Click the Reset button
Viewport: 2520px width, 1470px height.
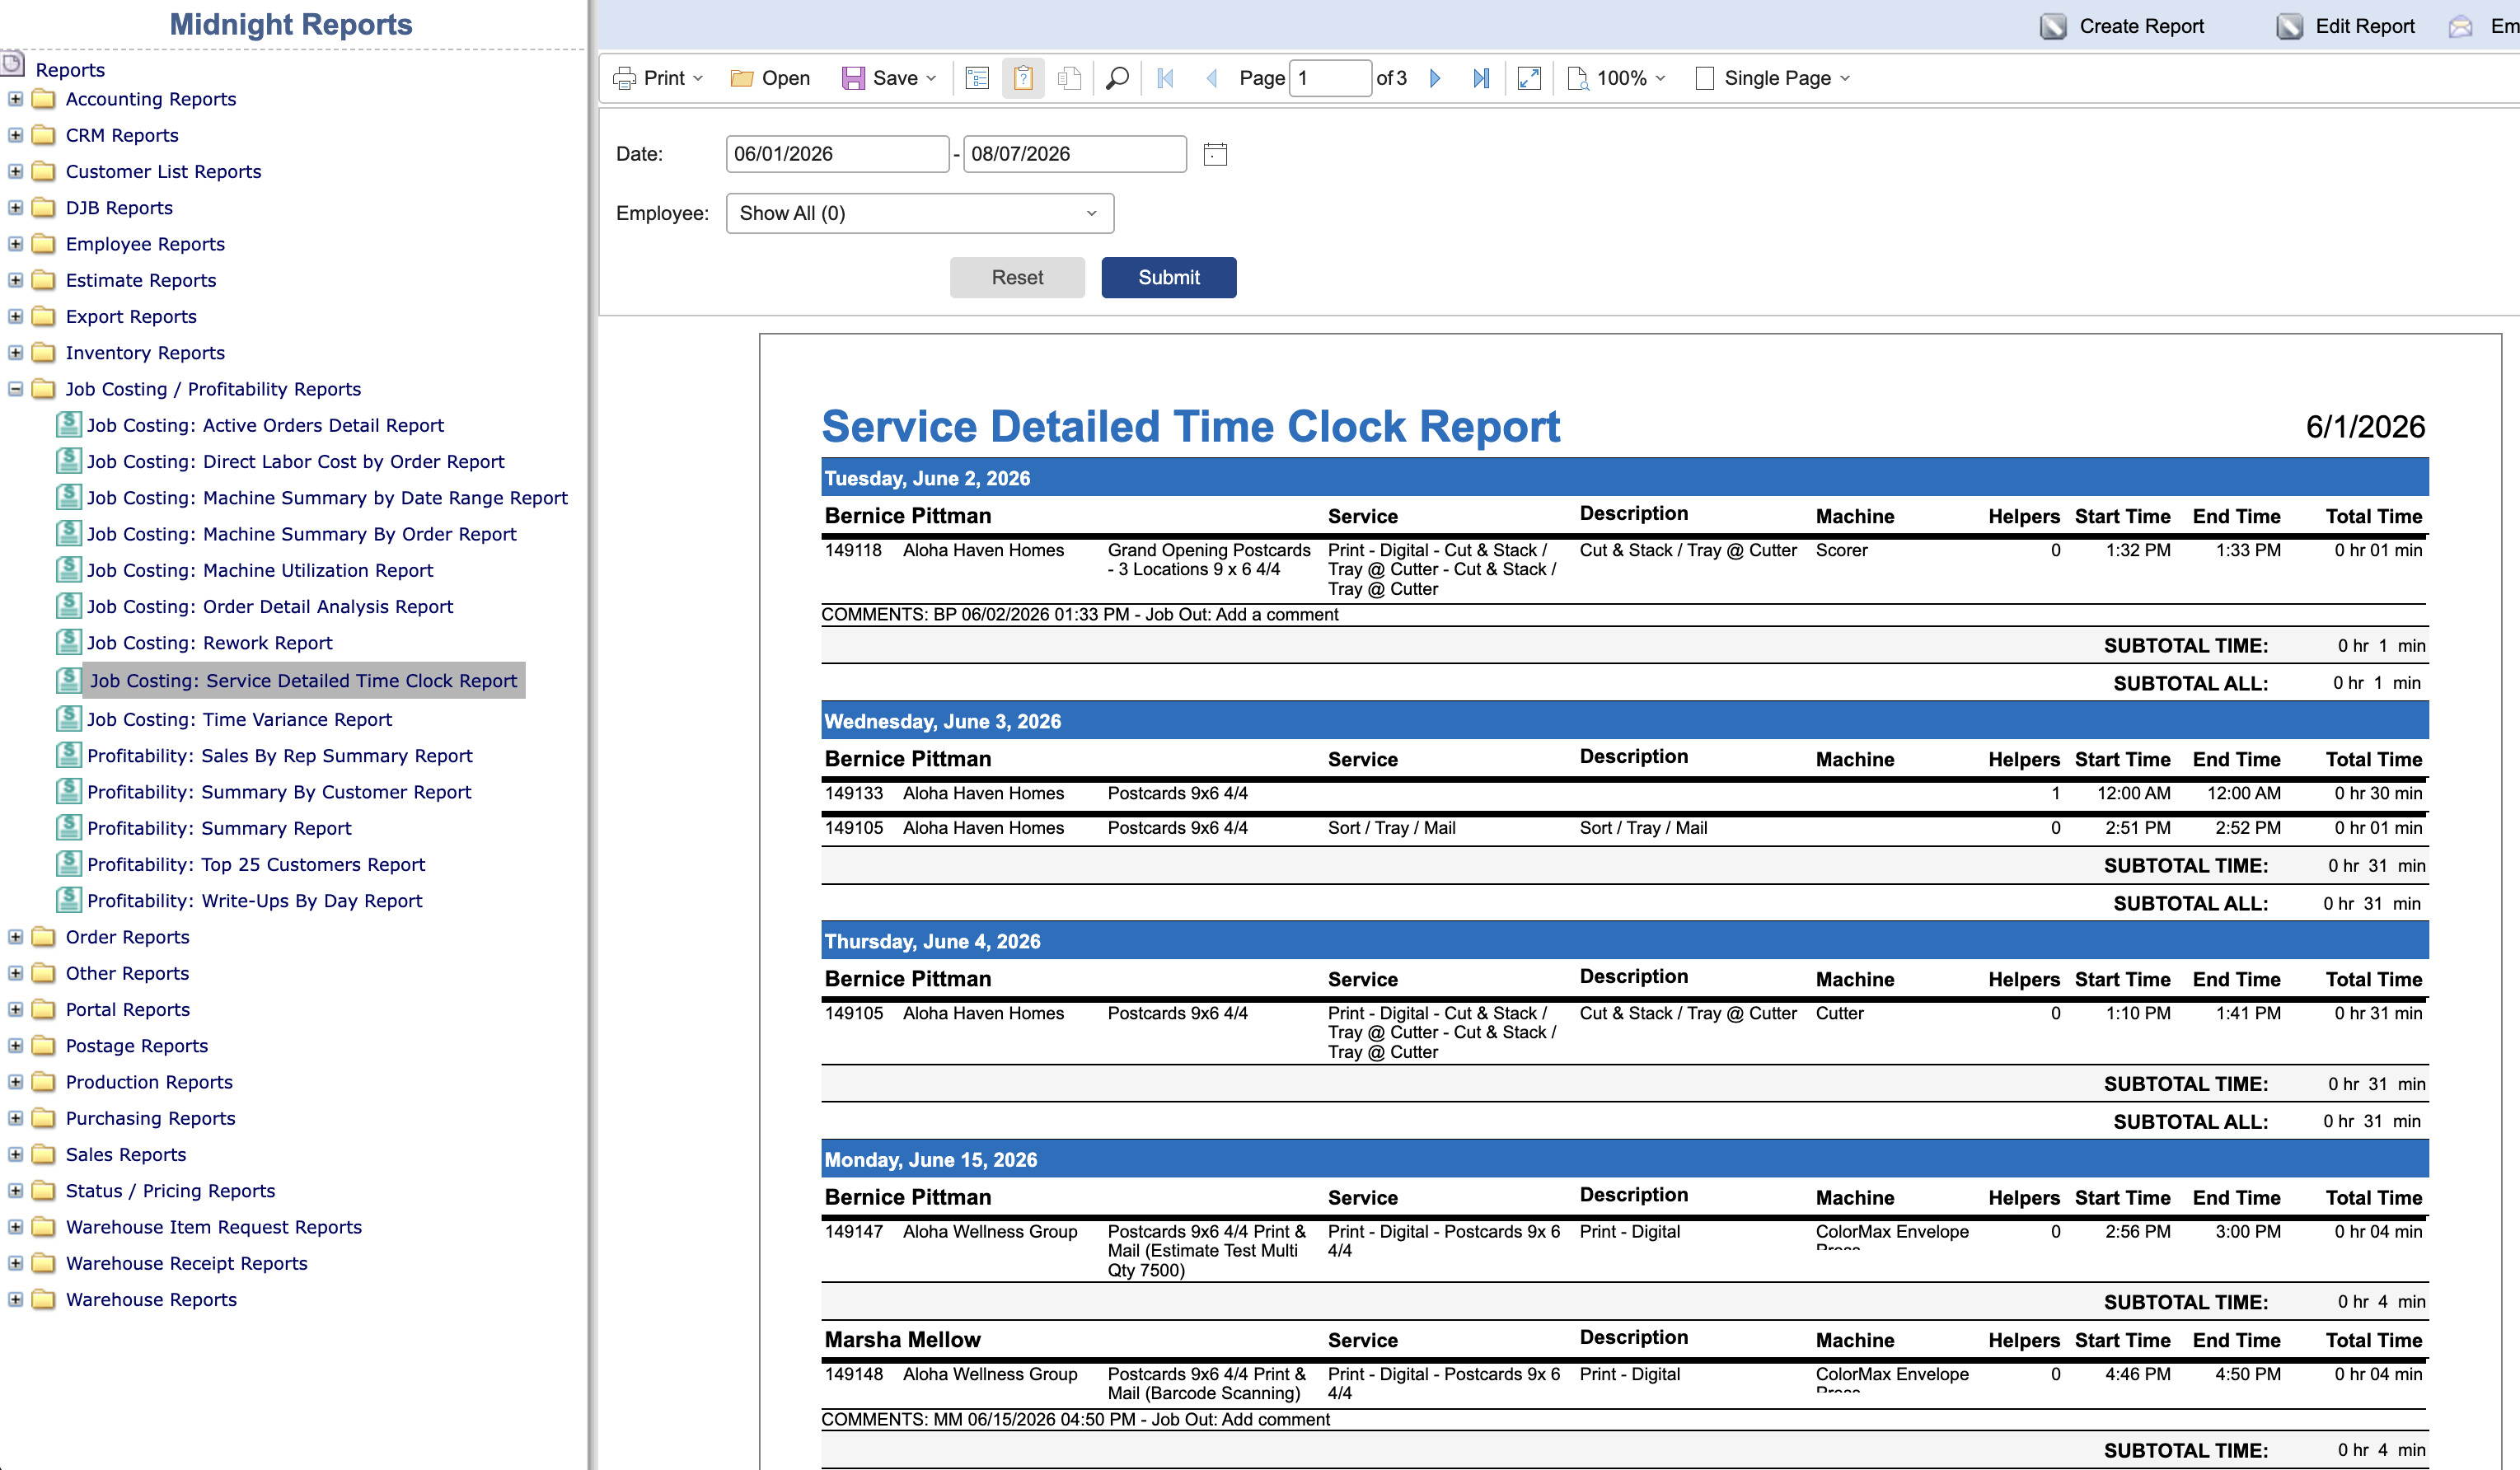click(x=1017, y=277)
